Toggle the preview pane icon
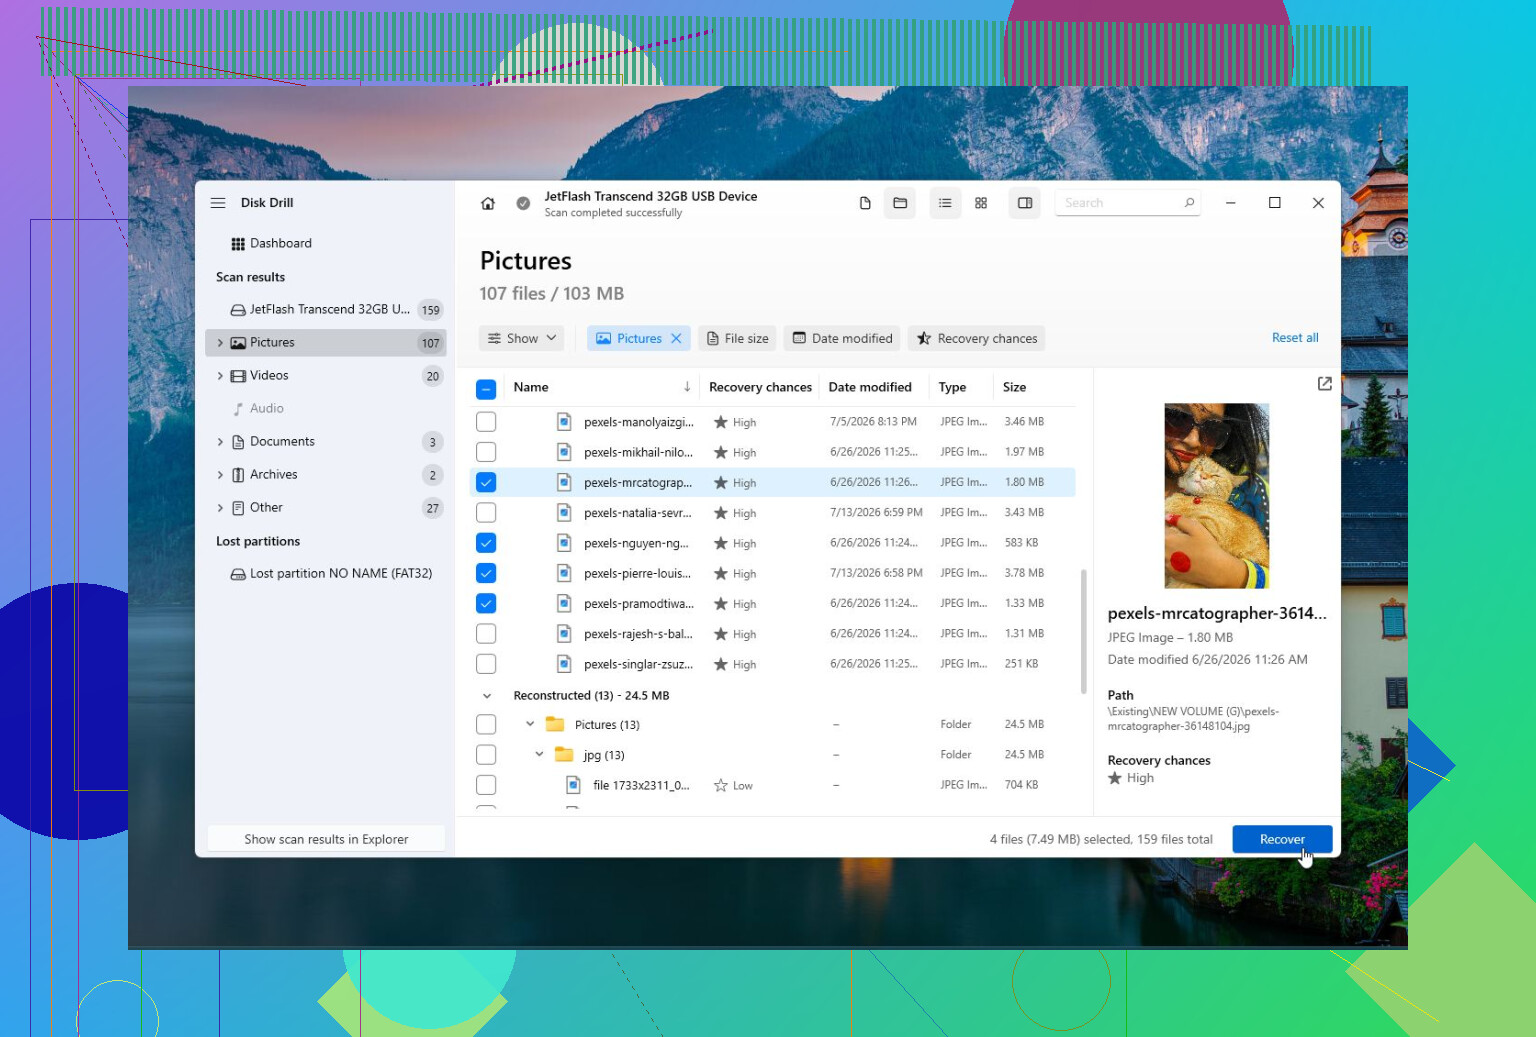Screen dimensions: 1536x1037 pos(1025,203)
